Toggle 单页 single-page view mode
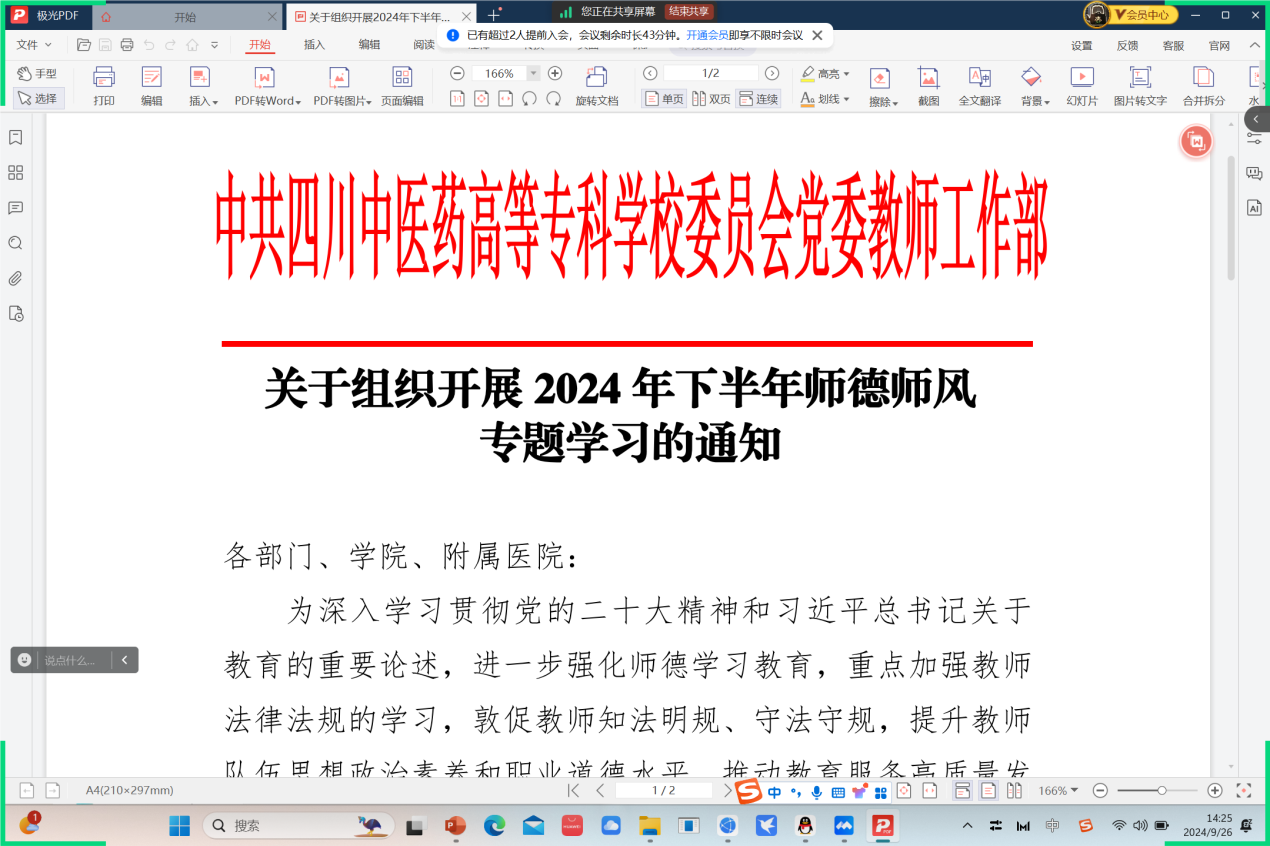1270x846 pixels. pos(663,98)
